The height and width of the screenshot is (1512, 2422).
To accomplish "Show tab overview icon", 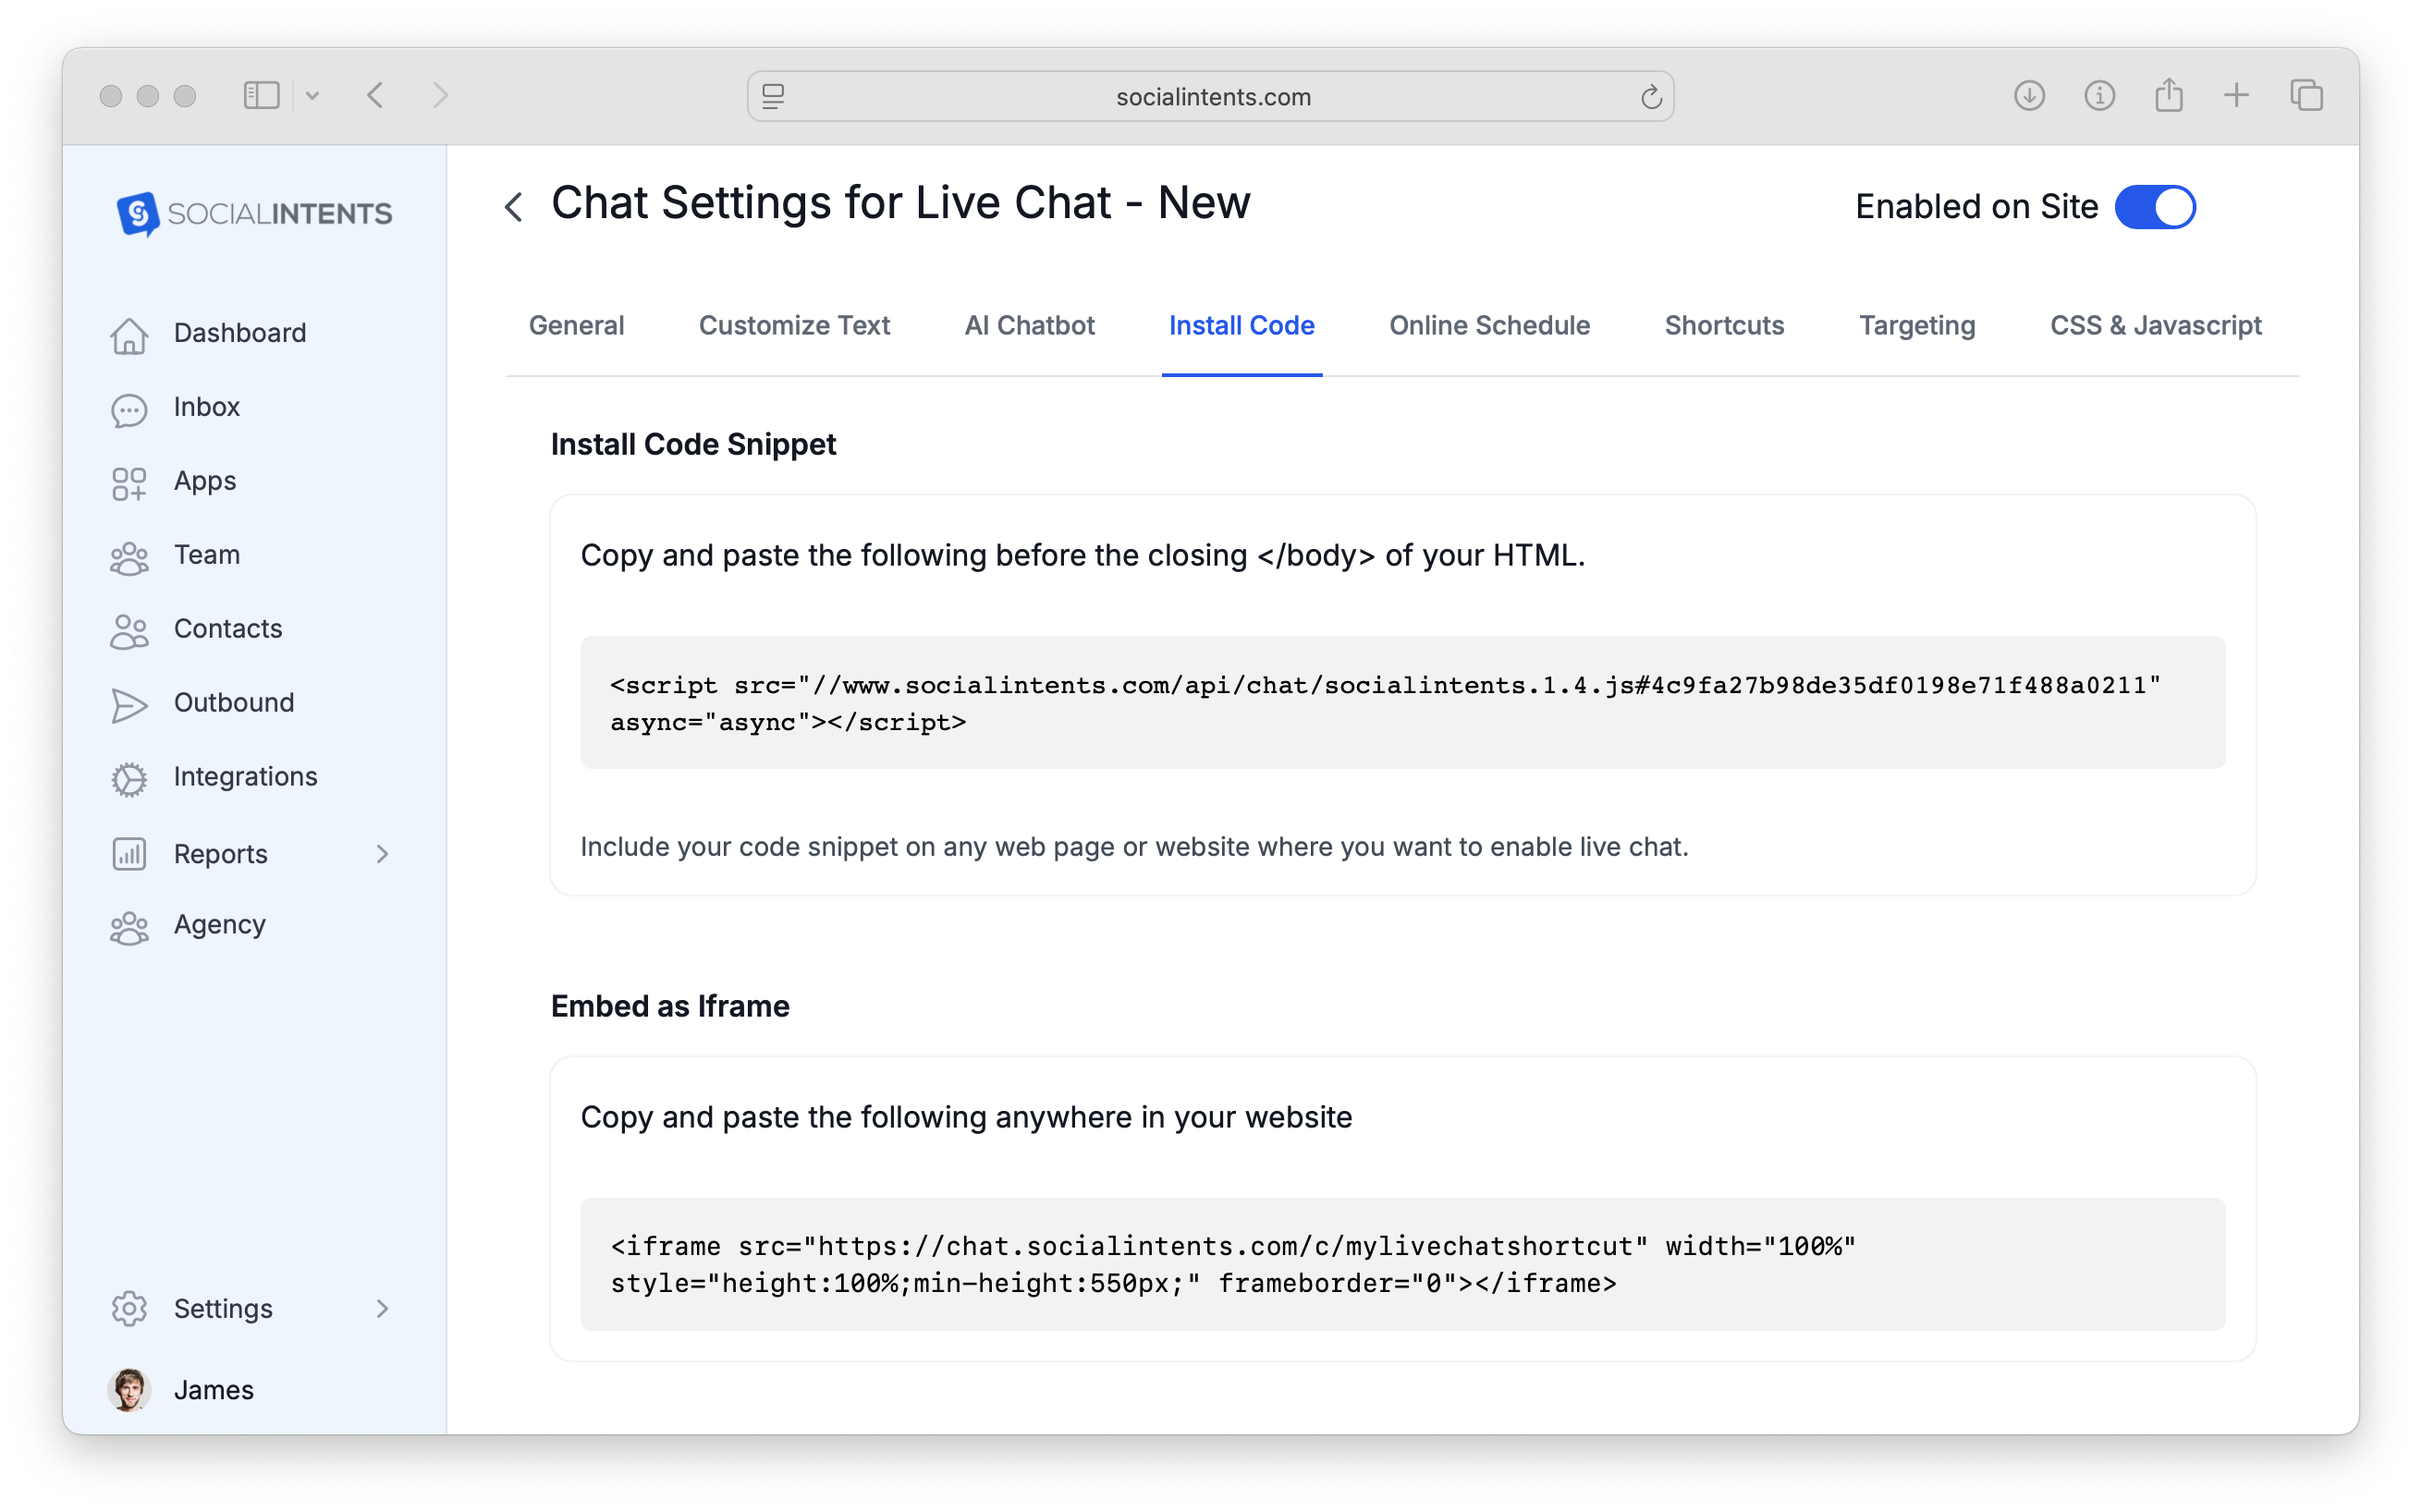I will click(x=2306, y=95).
